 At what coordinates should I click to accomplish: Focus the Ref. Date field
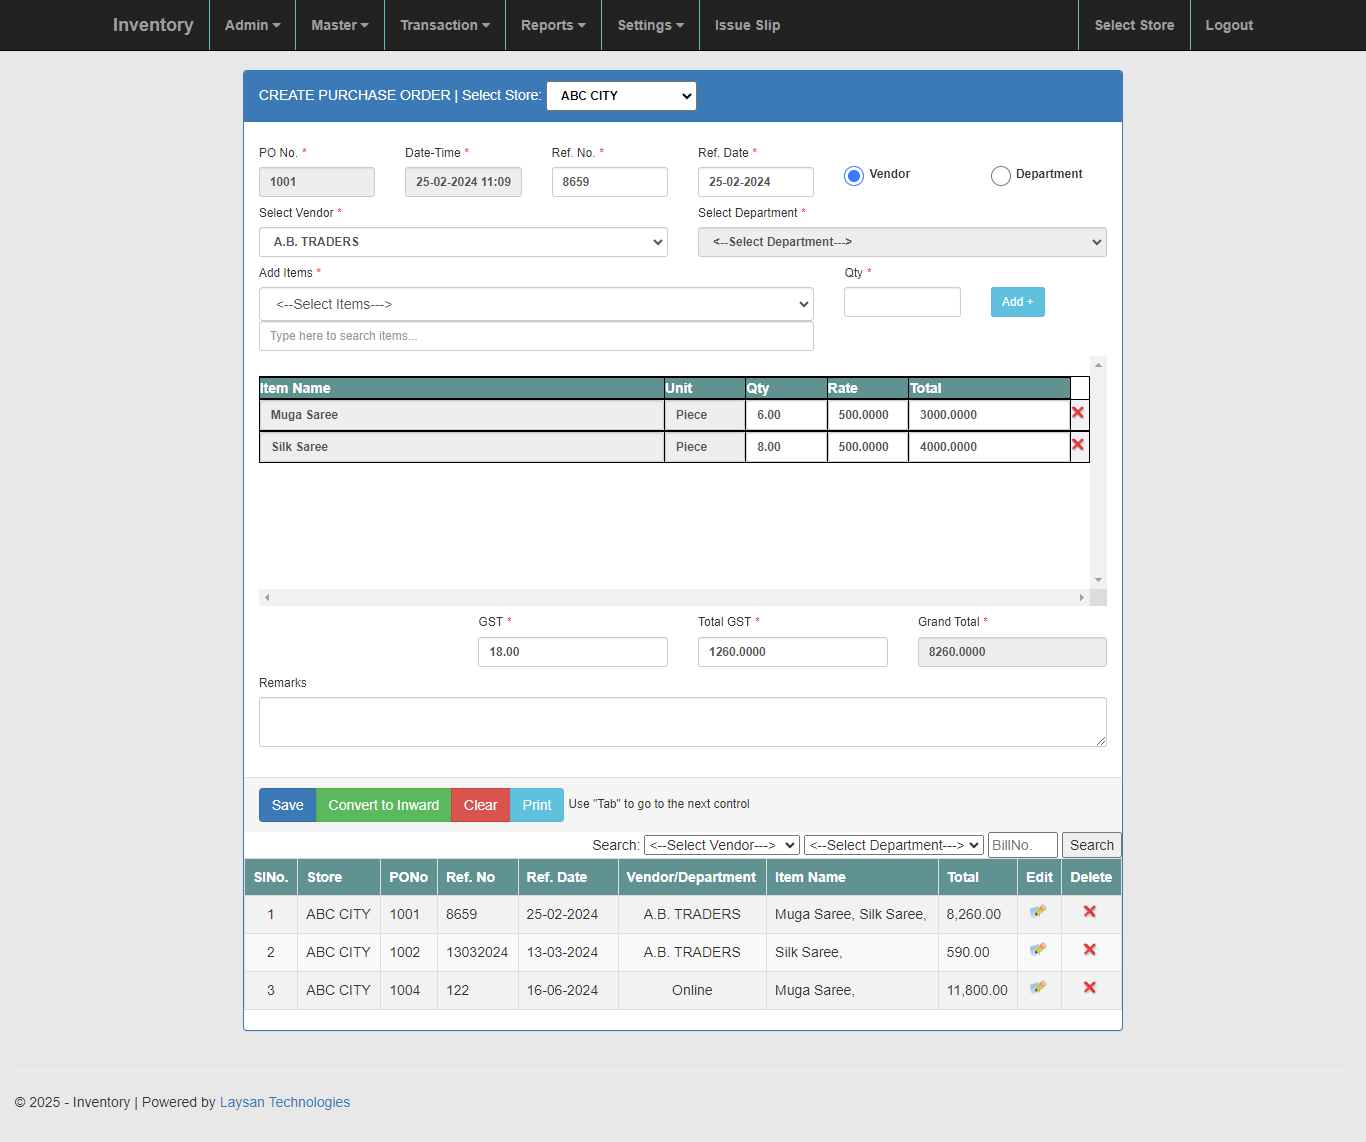point(756,182)
